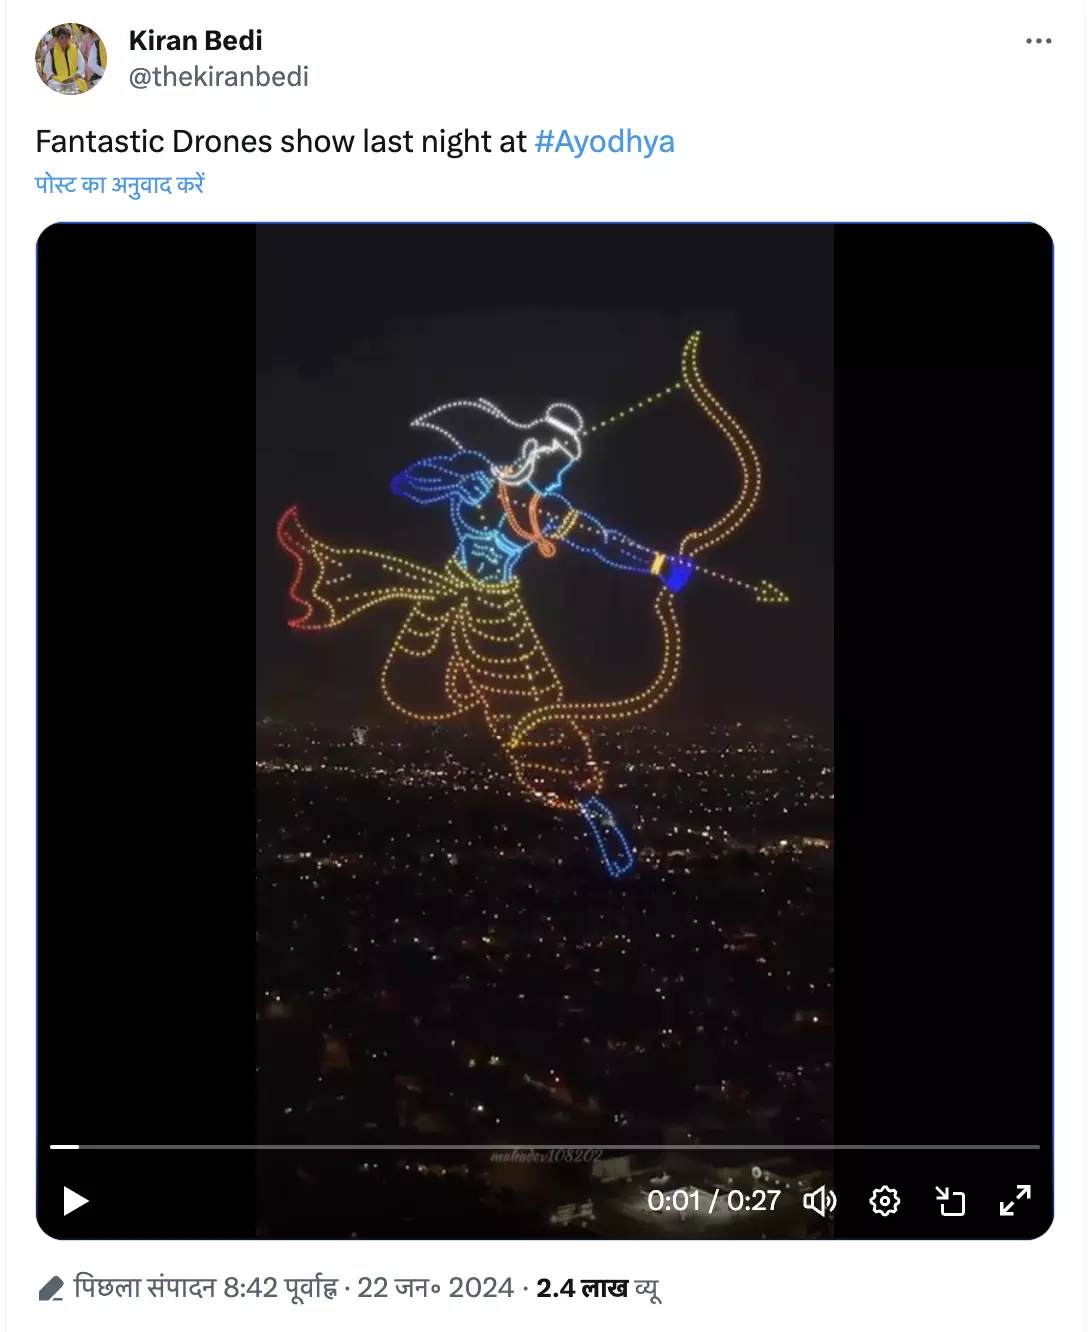Image resolution: width=1090 pixels, height=1332 pixels.
Task: Click the pencil edit-history icon
Action: click(51, 1289)
